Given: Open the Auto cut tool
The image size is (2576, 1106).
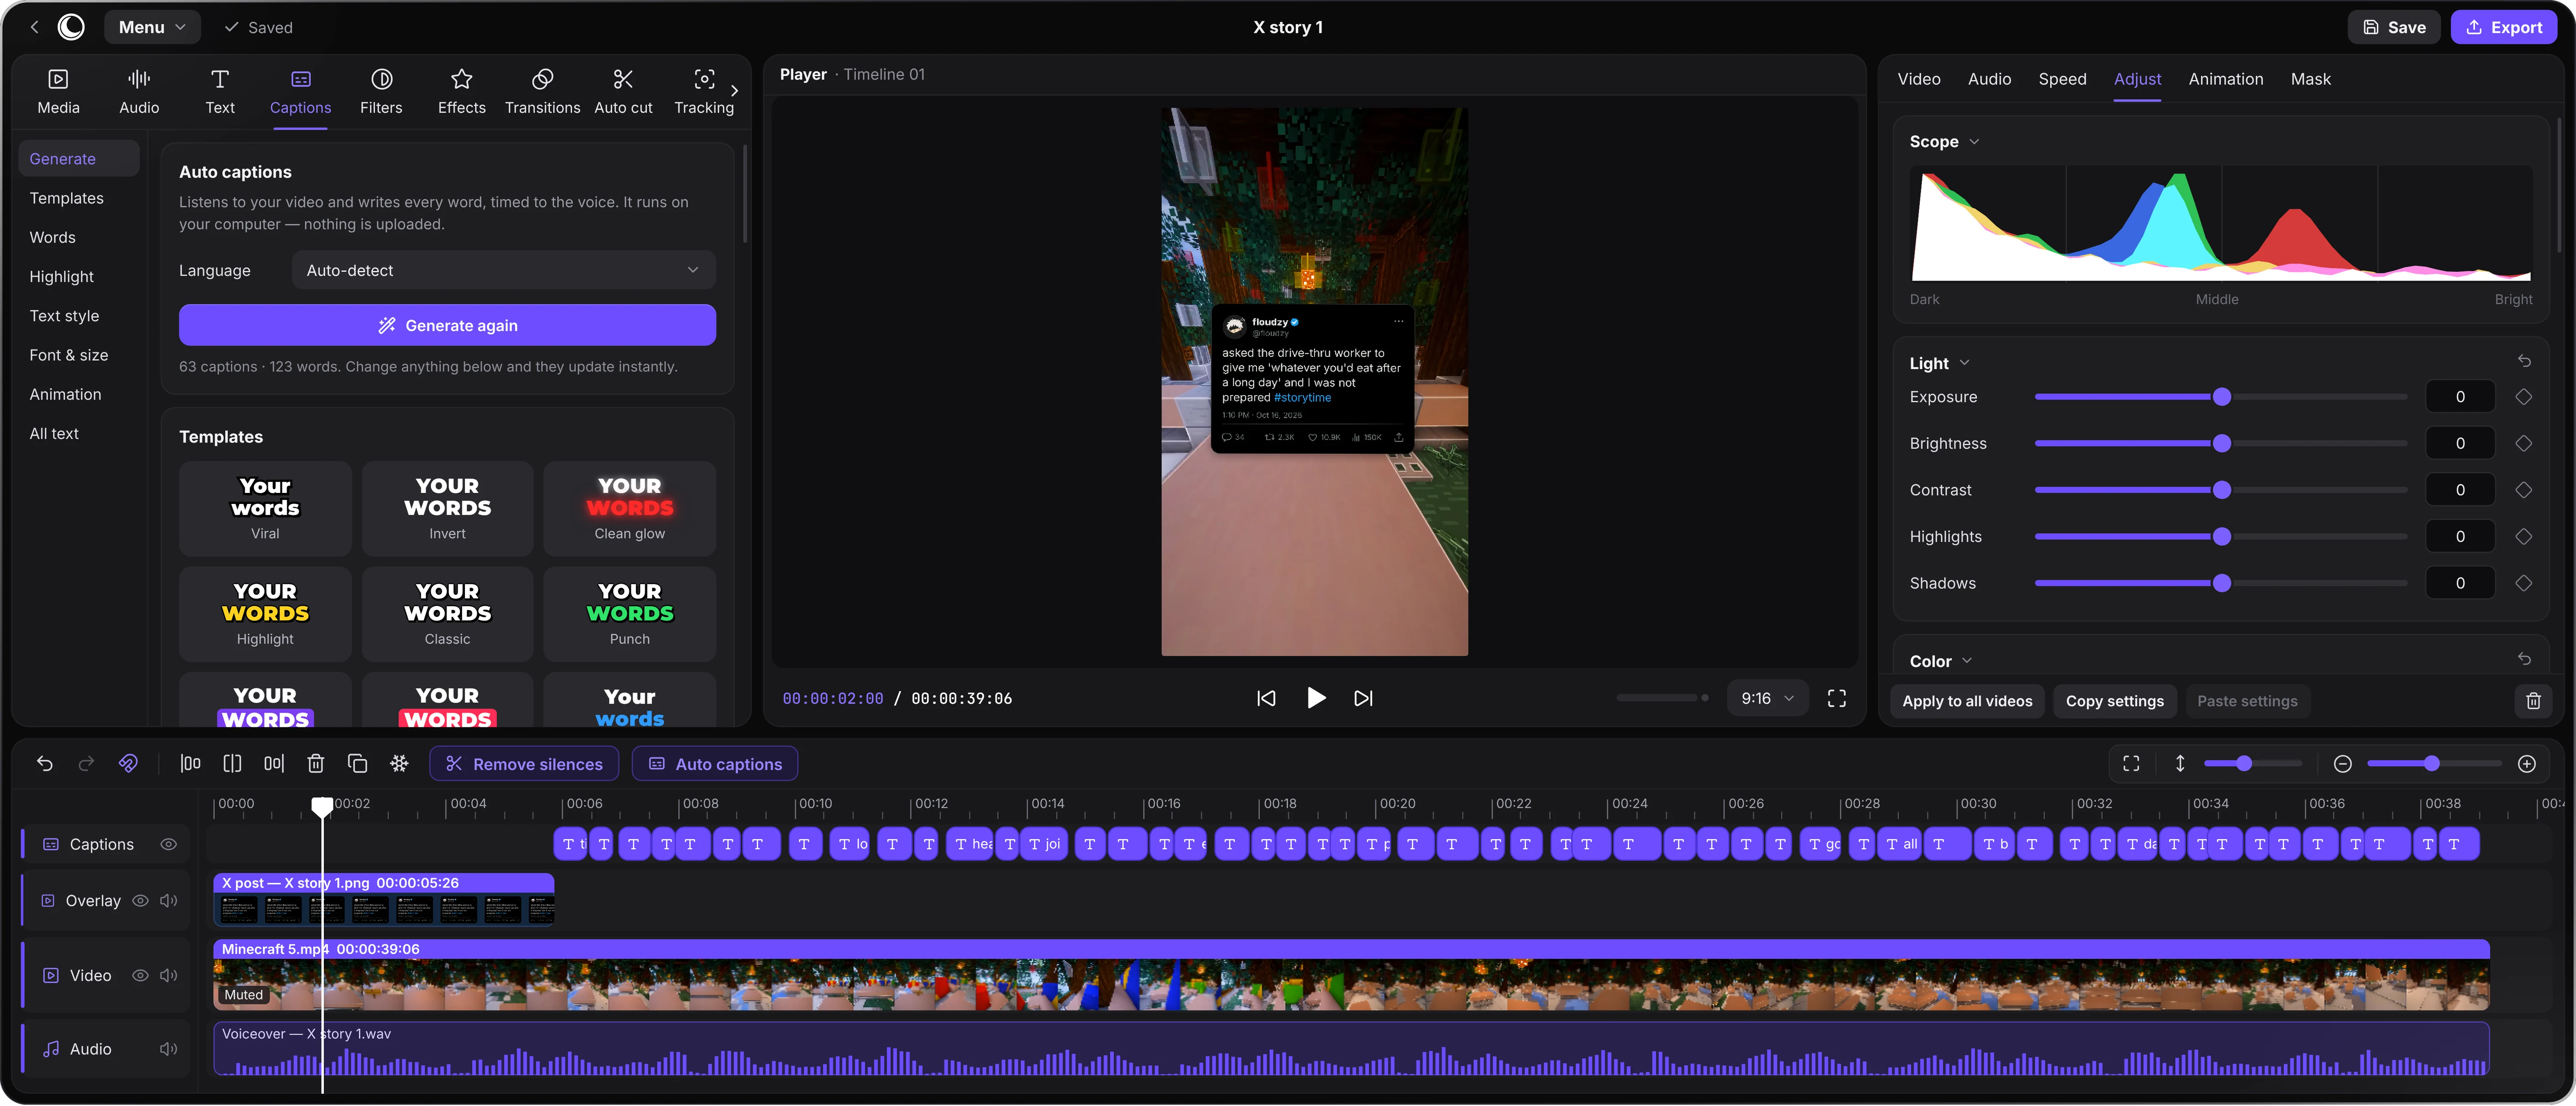Looking at the screenshot, I should [623, 91].
